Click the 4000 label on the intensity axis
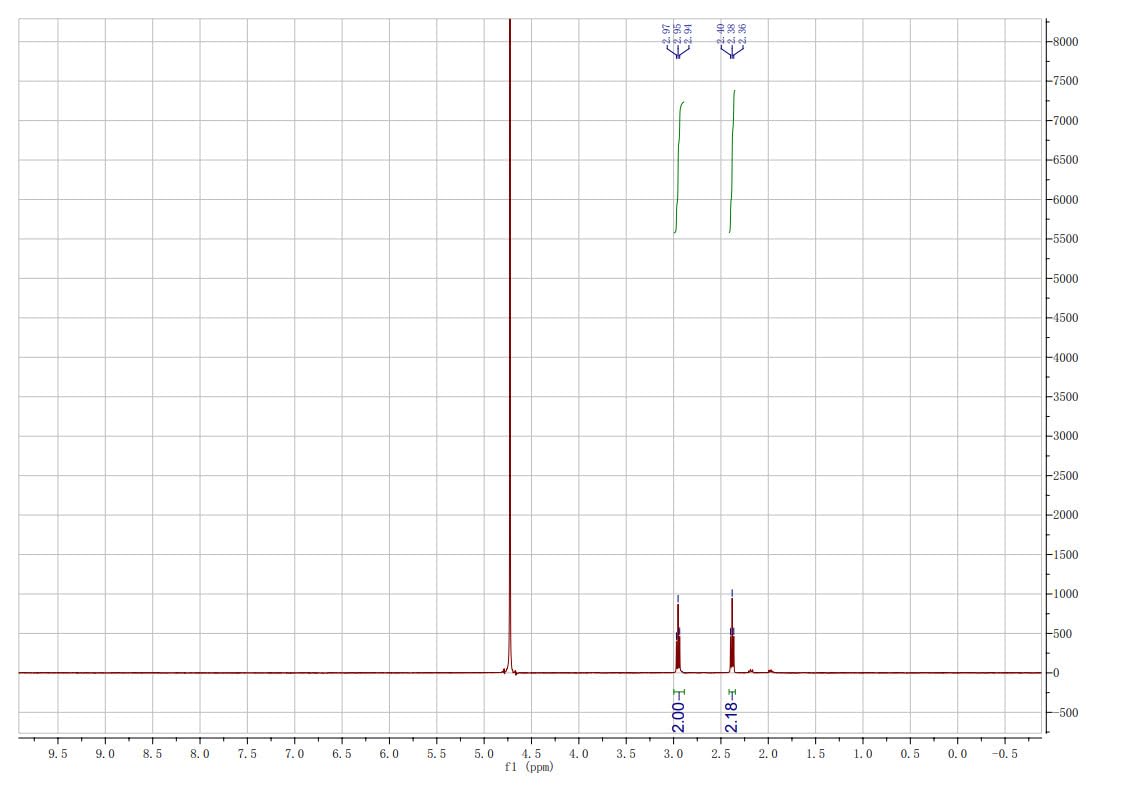 click(x=1065, y=357)
